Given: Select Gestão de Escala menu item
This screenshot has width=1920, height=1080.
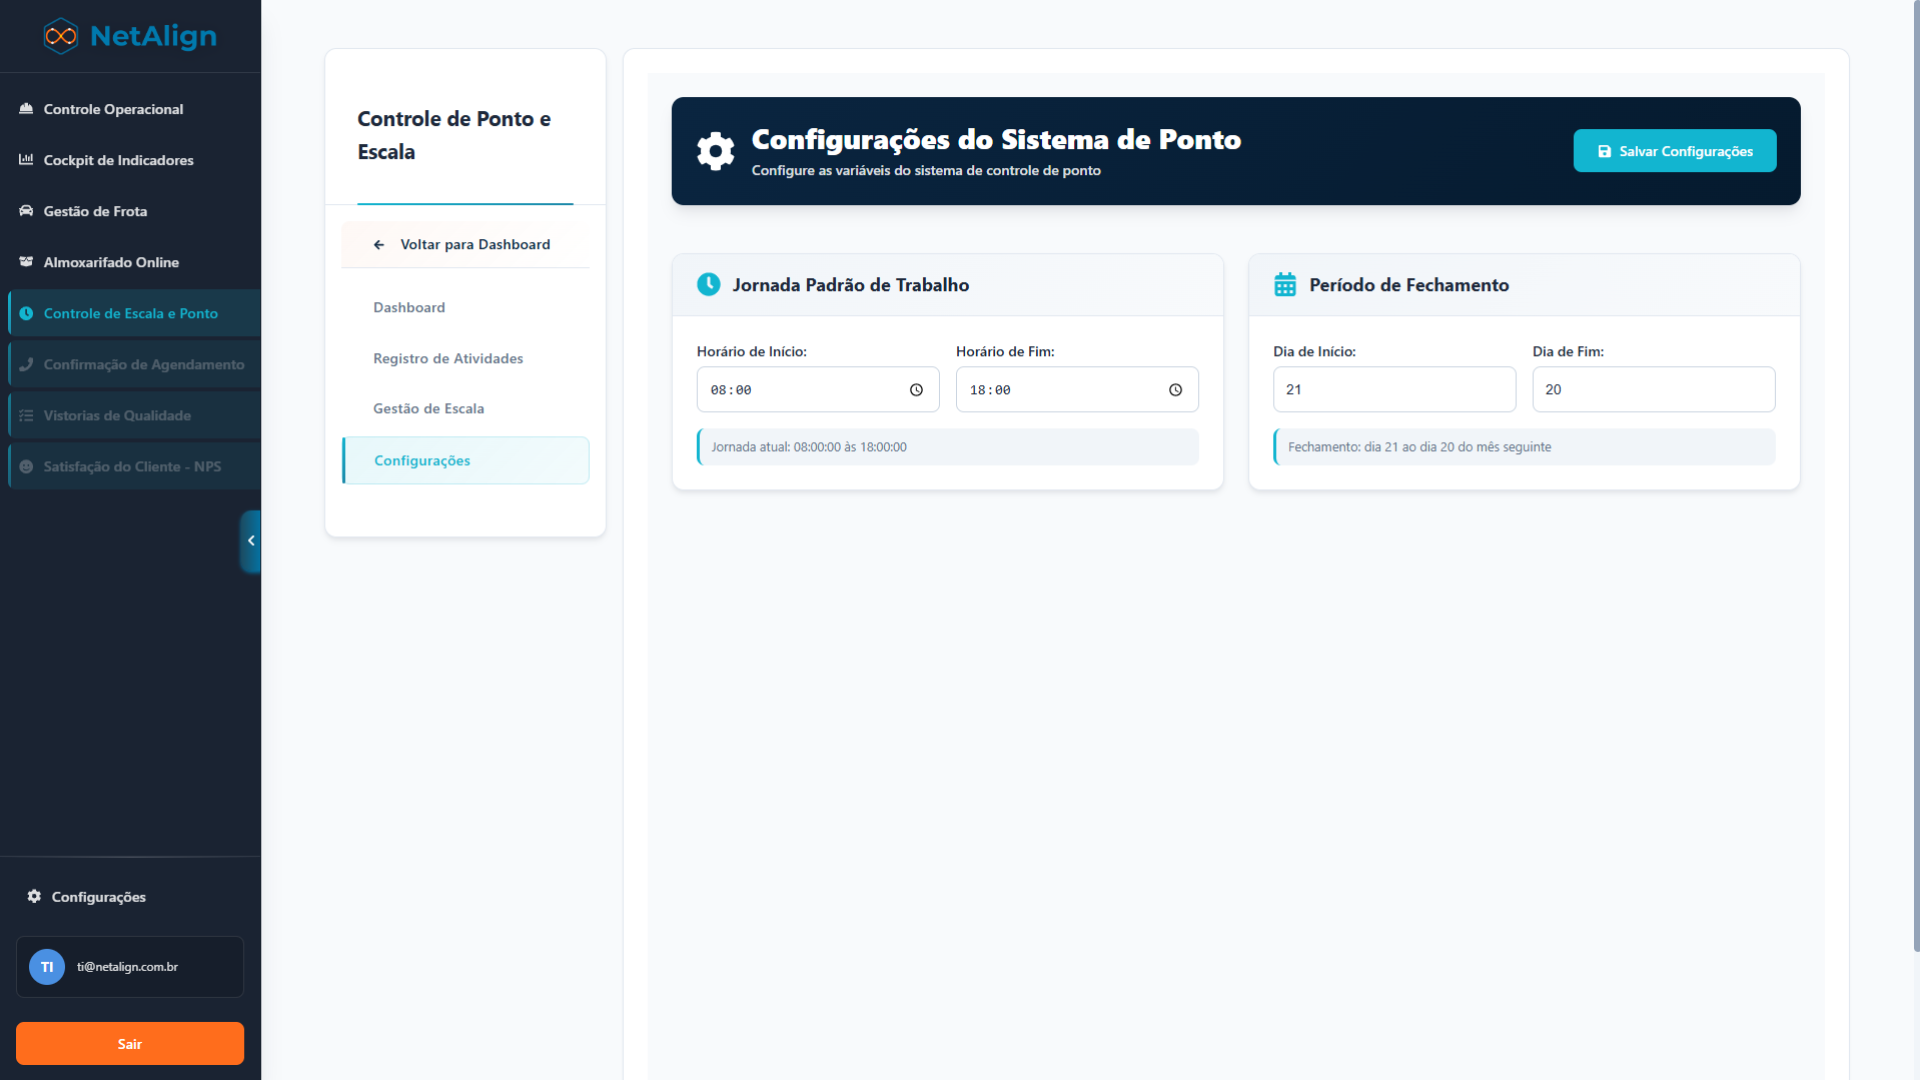Looking at the screenshot, I should point(428,409).
